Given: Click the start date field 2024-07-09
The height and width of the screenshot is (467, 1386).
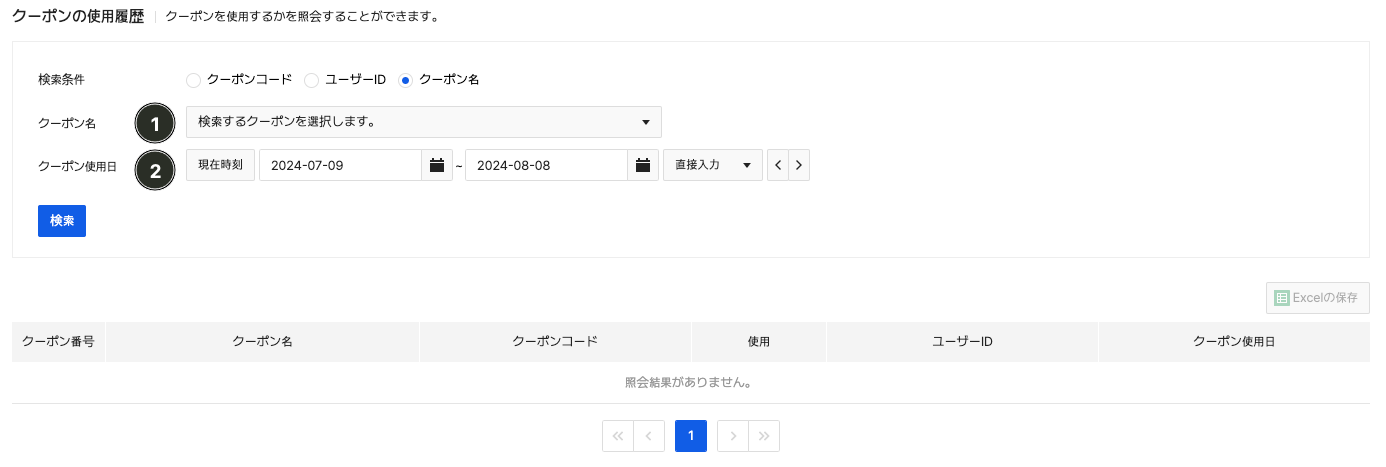Looking at the screenshot, I should click(340, 165).
